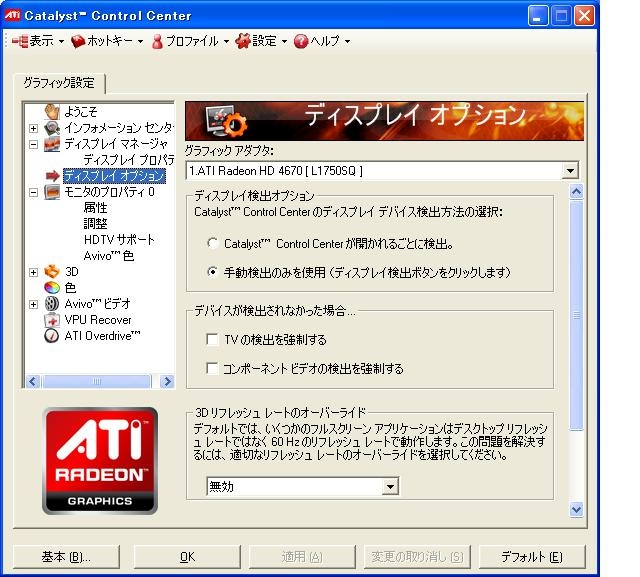Click the ATI Overdrive gauge icon
This screenshot has height=577, width=640.
click(x=52, y=335)
